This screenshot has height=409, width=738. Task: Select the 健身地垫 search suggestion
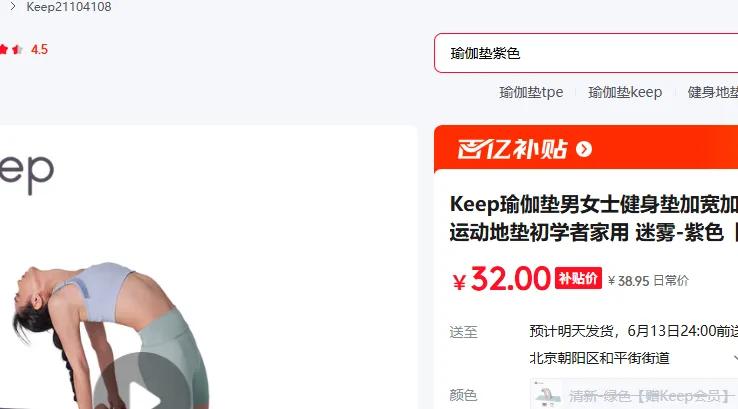click(x=713, y=92)
